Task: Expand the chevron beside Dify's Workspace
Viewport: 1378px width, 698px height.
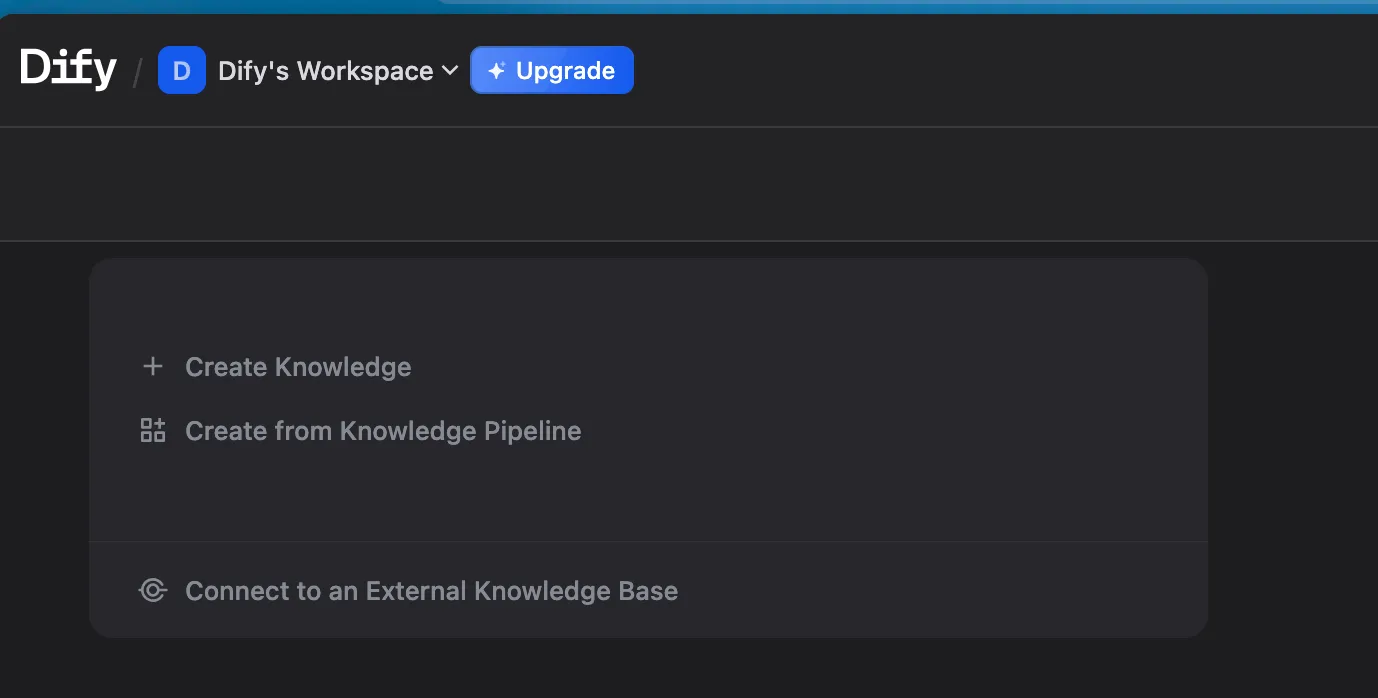Action: point(450,70)
